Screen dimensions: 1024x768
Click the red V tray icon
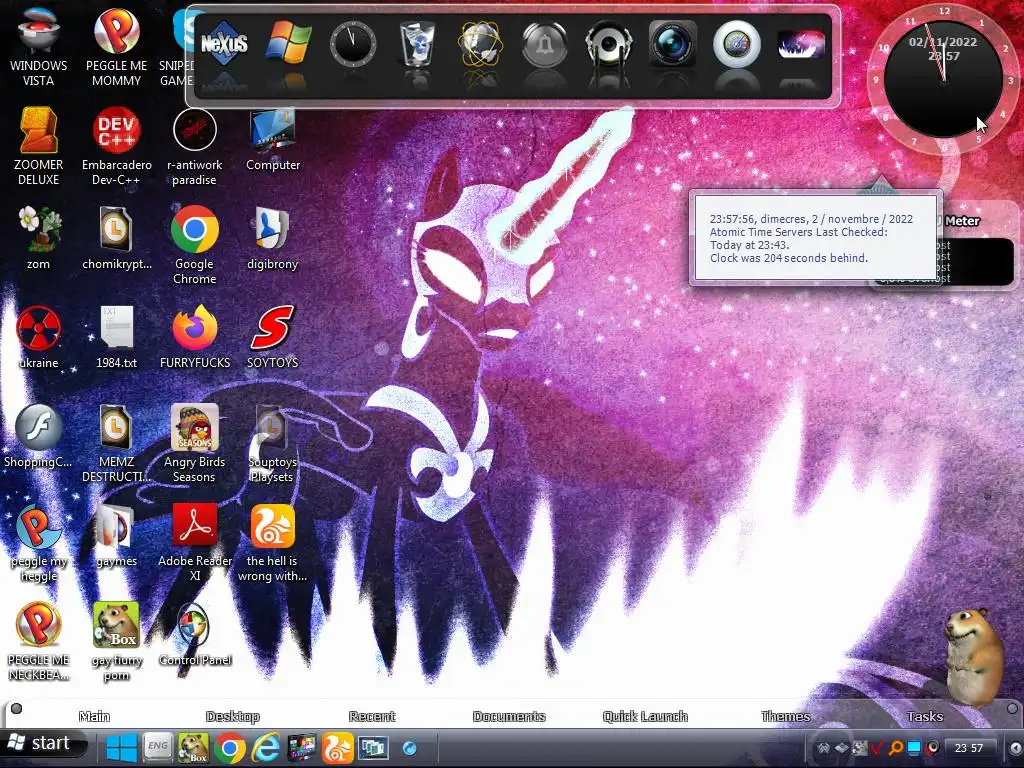(877, 748)
